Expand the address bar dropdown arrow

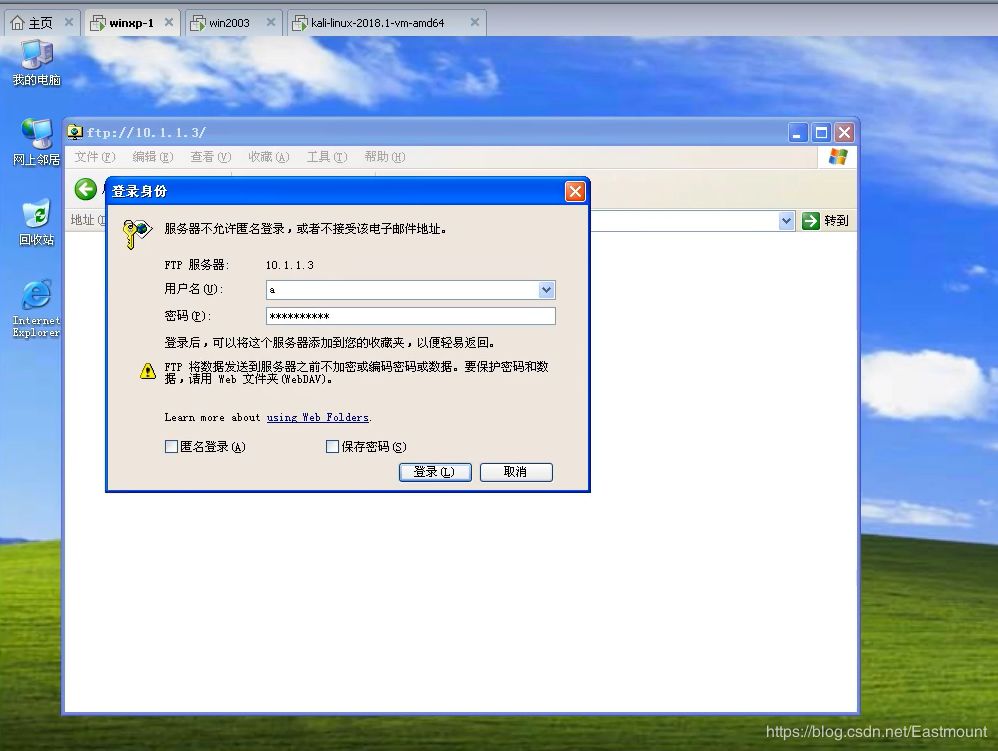tap(786, 221)
